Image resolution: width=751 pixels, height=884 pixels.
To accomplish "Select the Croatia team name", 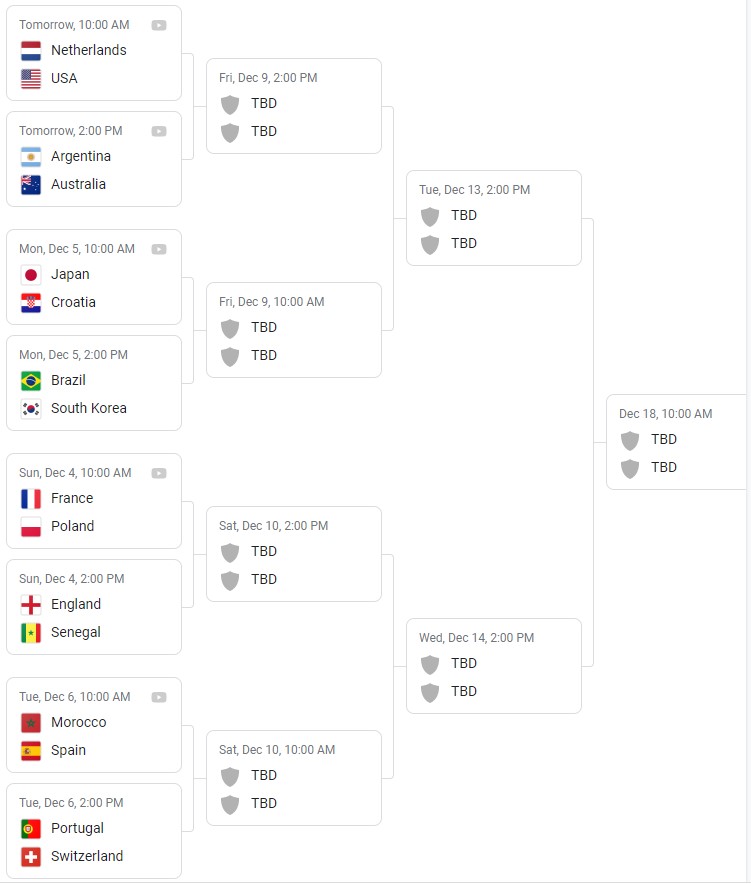I will 73,302.
